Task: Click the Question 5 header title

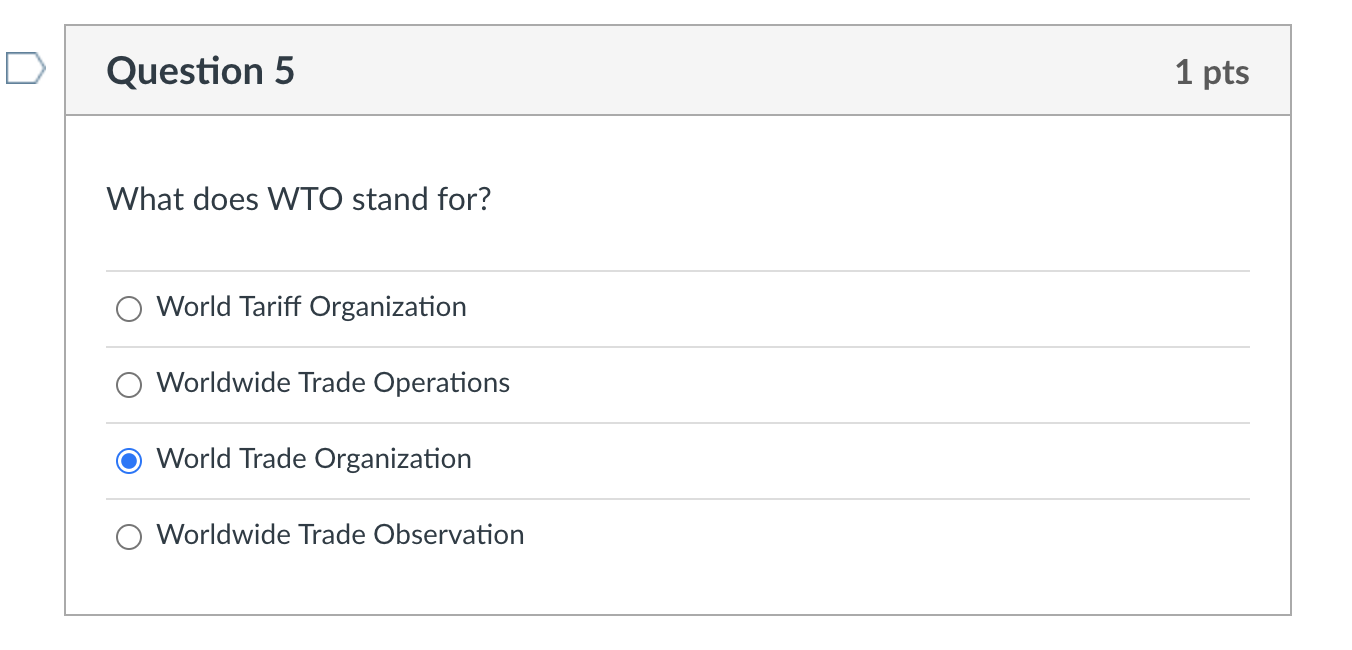Action: 199,71
